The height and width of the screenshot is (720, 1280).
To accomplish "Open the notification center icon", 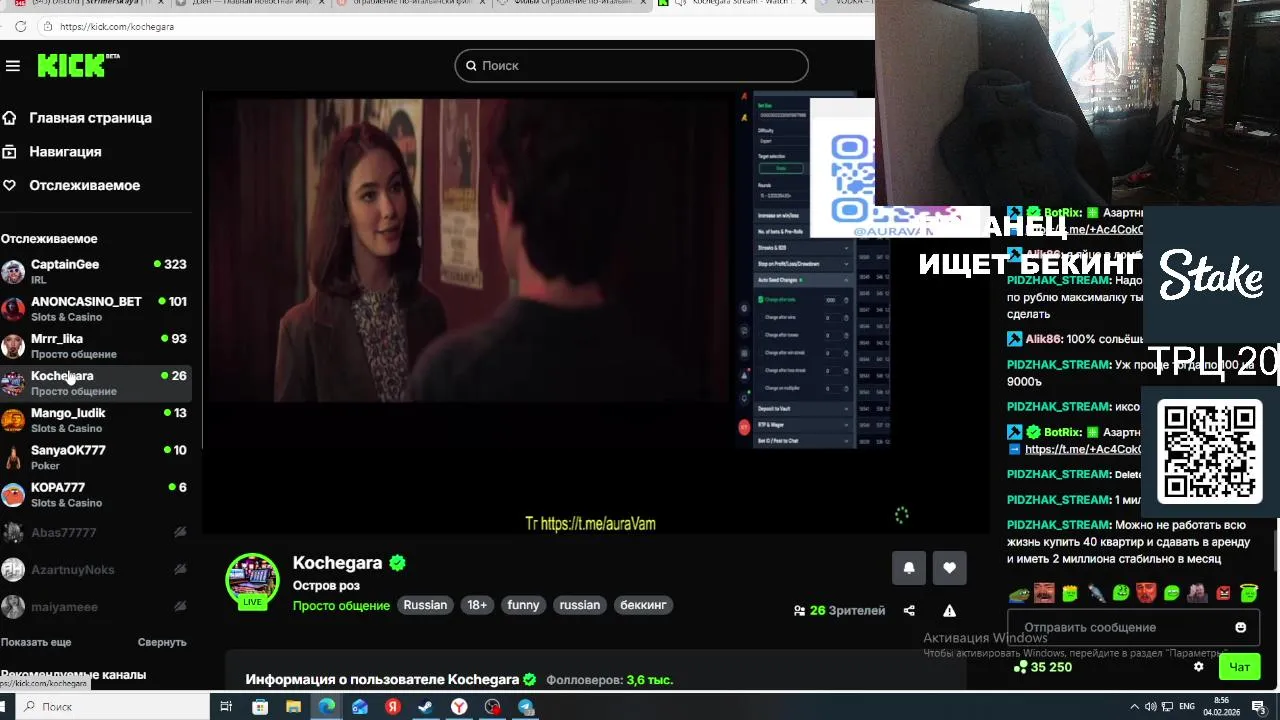I will [1259, 707].
